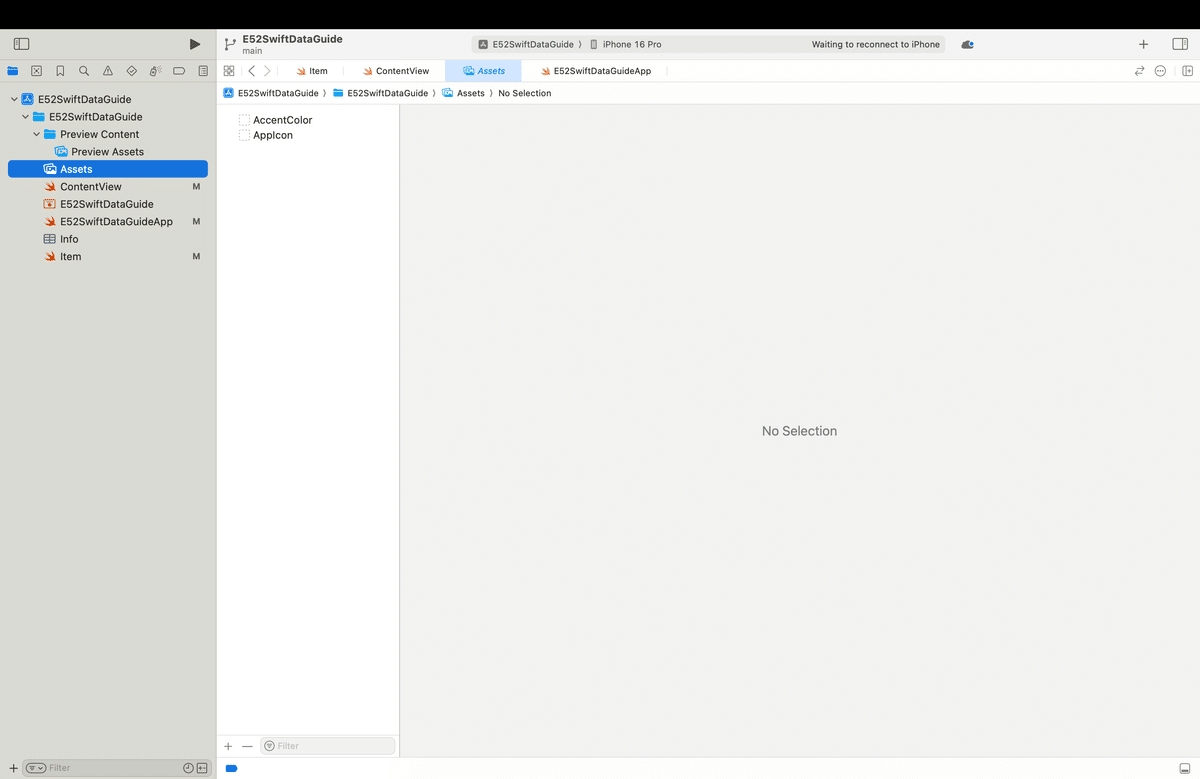Screen dimensions: 1200x779
Task: Open the Report navigator icon
Action: coord(203,71)
